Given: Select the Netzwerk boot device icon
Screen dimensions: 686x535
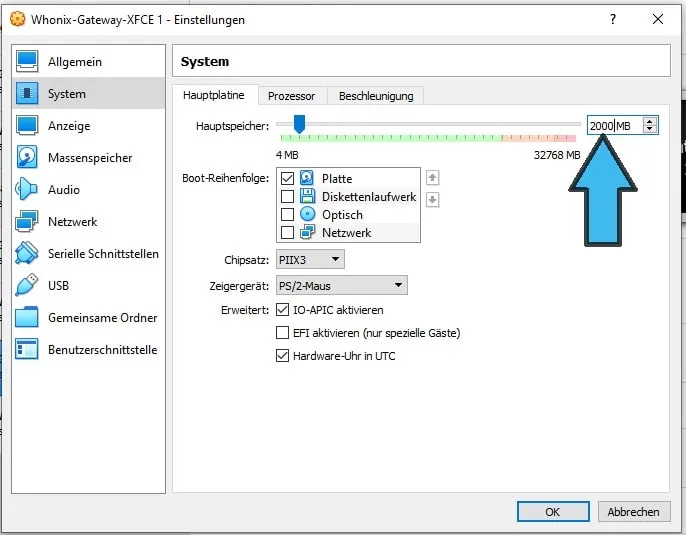Looking at the screenshot, I should [x=307, y=232].
